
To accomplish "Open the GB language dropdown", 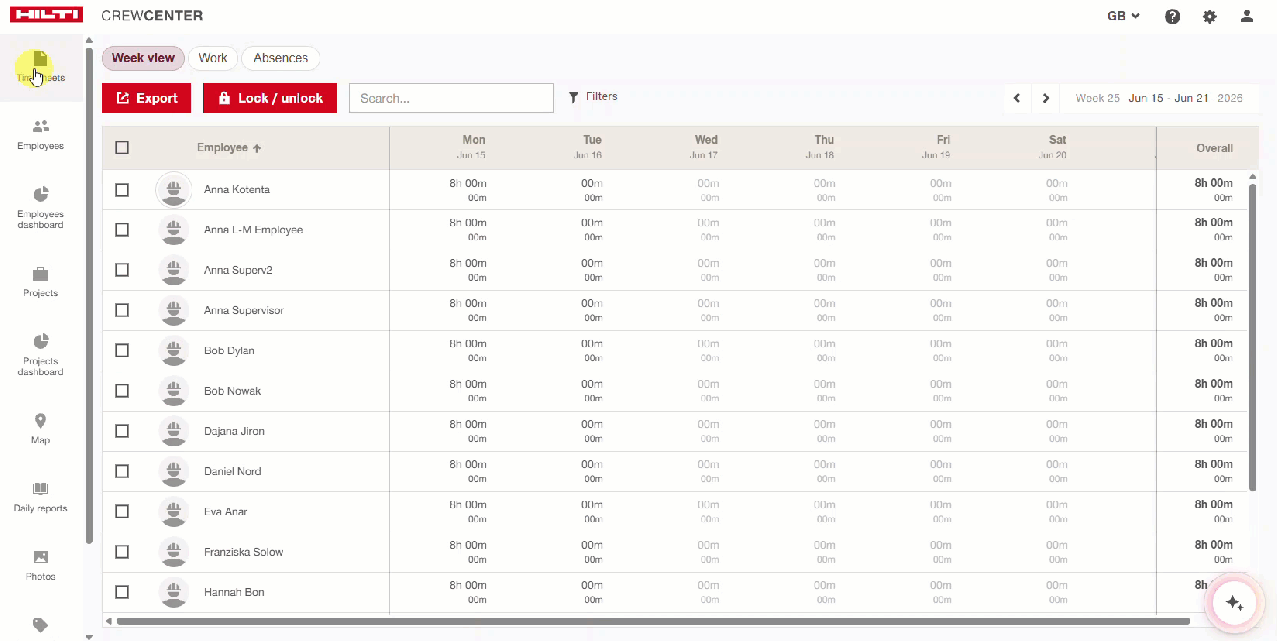I will 1124,16.
